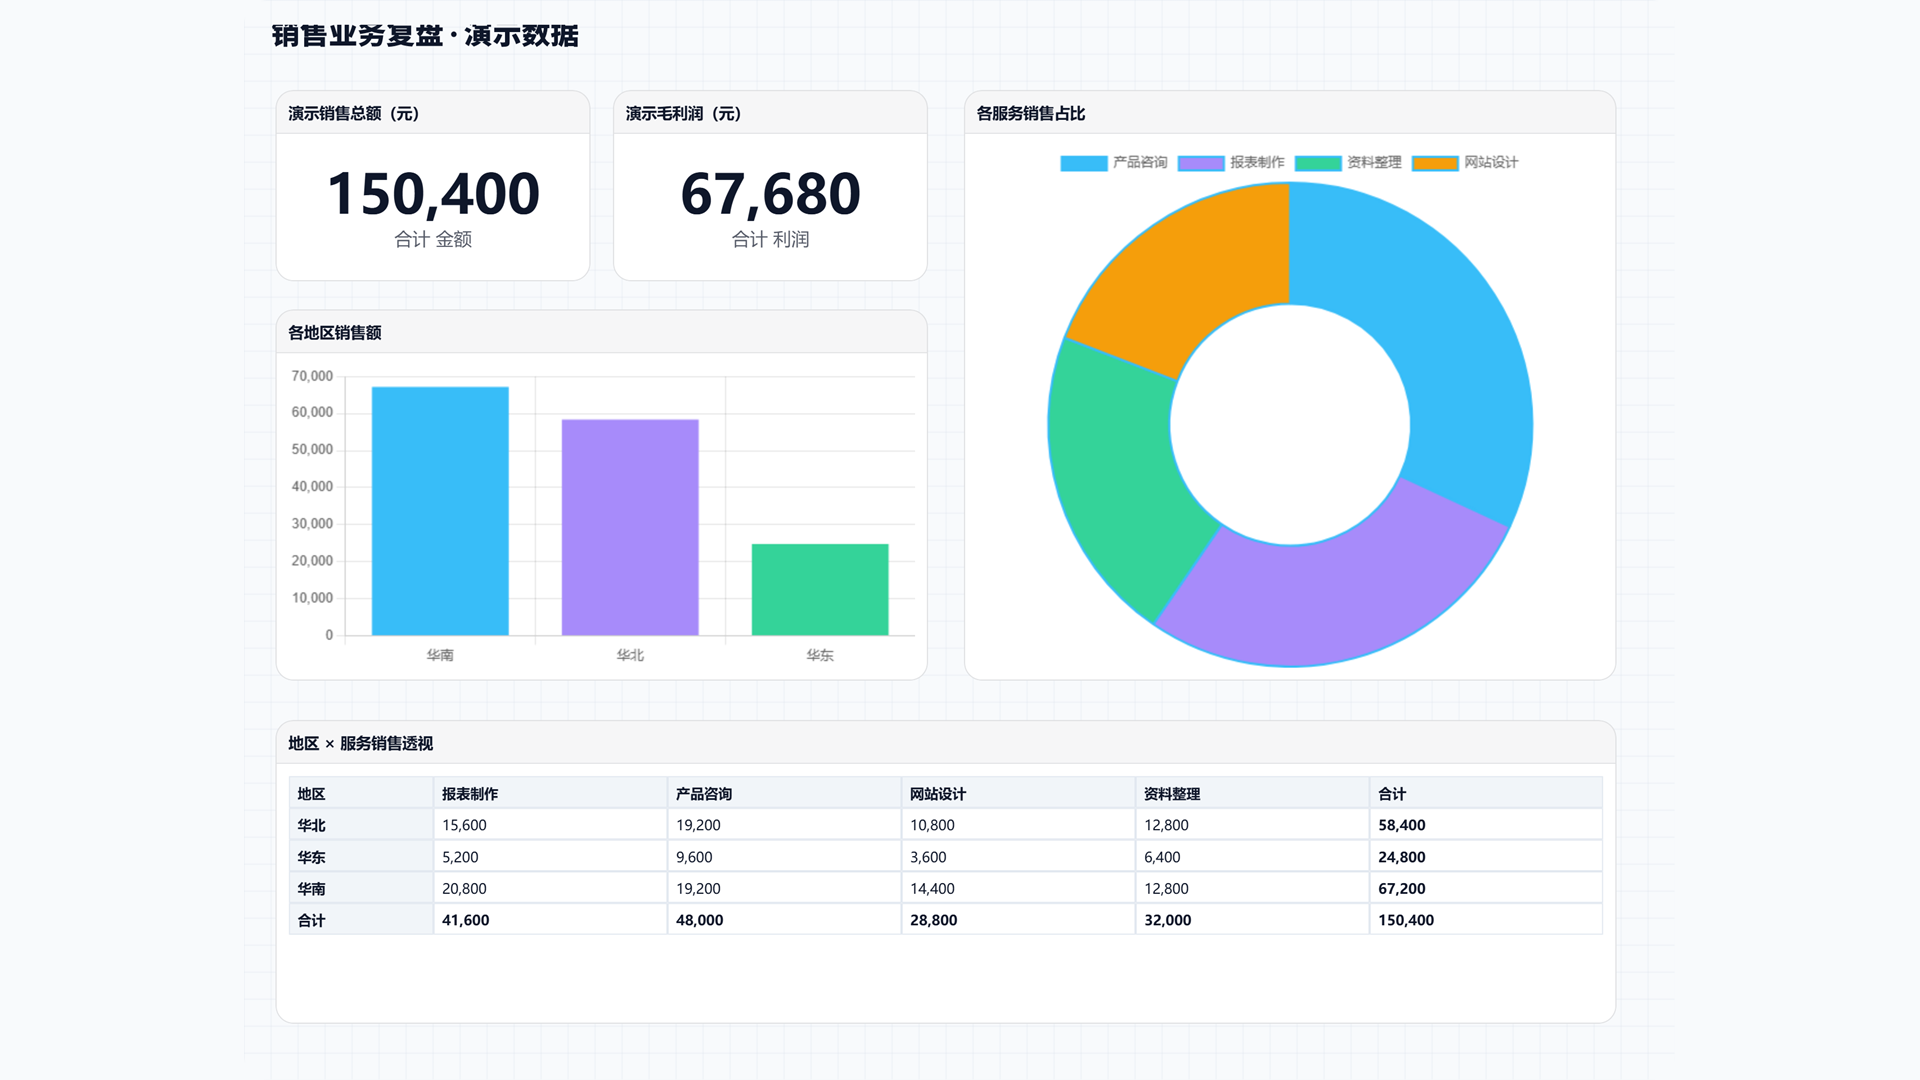Click the 各服务销售占比 card title
Viewport: 1920px width, 1080px height.
point(1031,113)
